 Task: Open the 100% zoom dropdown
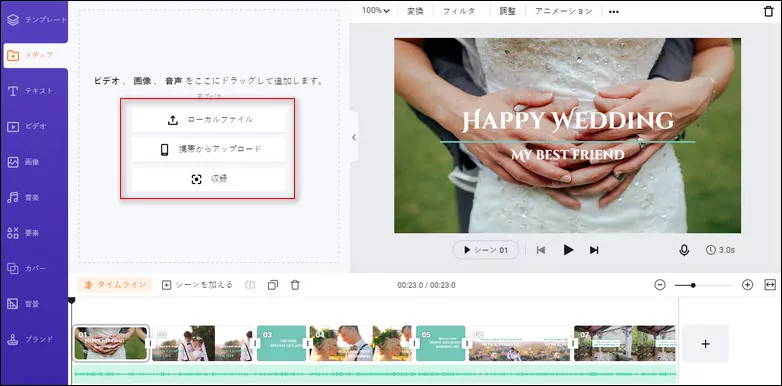[376, 11]
